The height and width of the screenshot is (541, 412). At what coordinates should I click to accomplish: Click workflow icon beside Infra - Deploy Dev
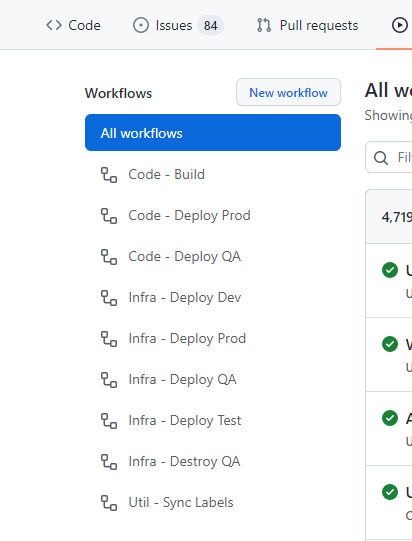[109, 298]
